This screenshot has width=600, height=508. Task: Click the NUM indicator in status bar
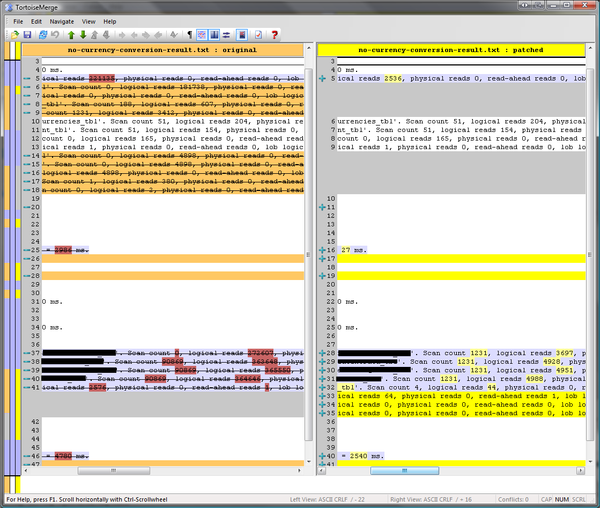562,500
